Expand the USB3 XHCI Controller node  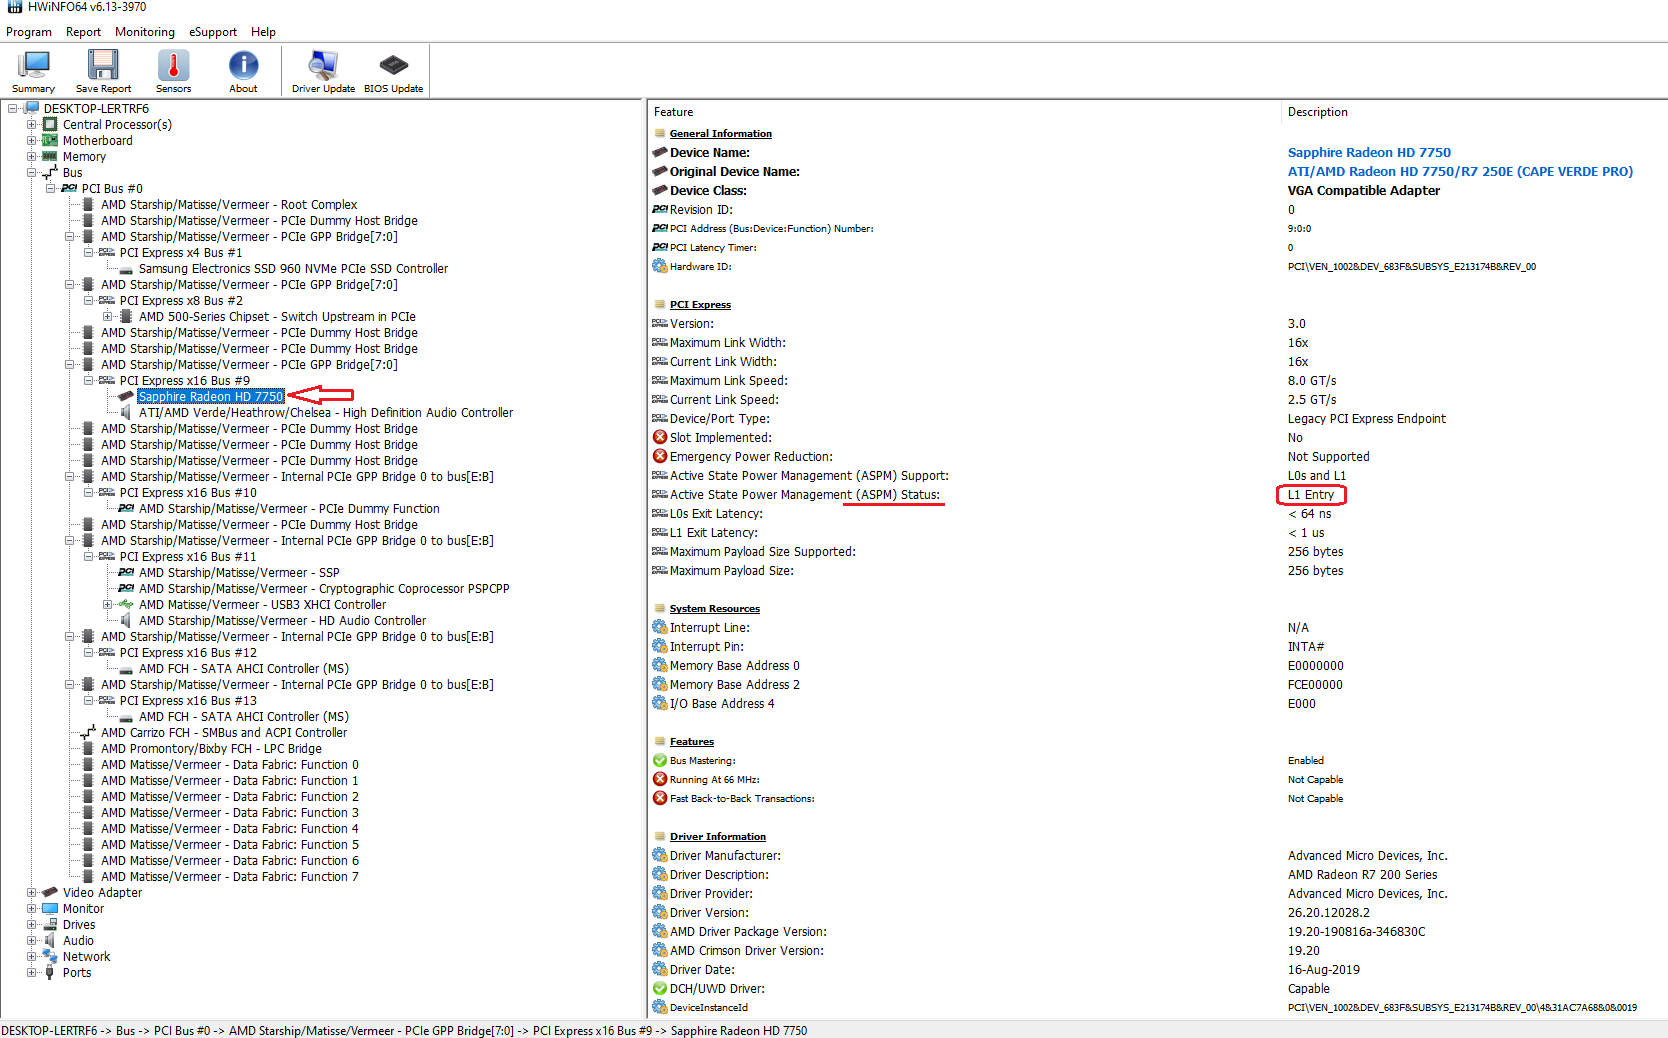(x=107, y=605)
